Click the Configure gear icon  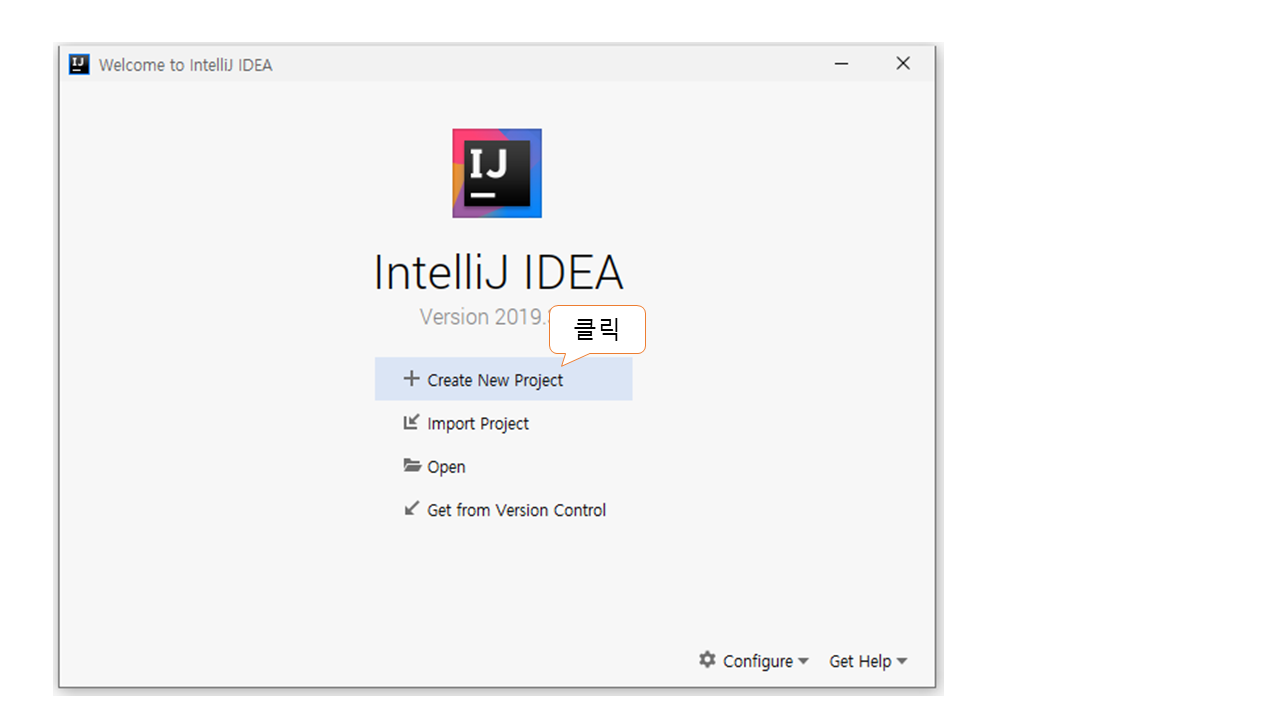(707, 660)
